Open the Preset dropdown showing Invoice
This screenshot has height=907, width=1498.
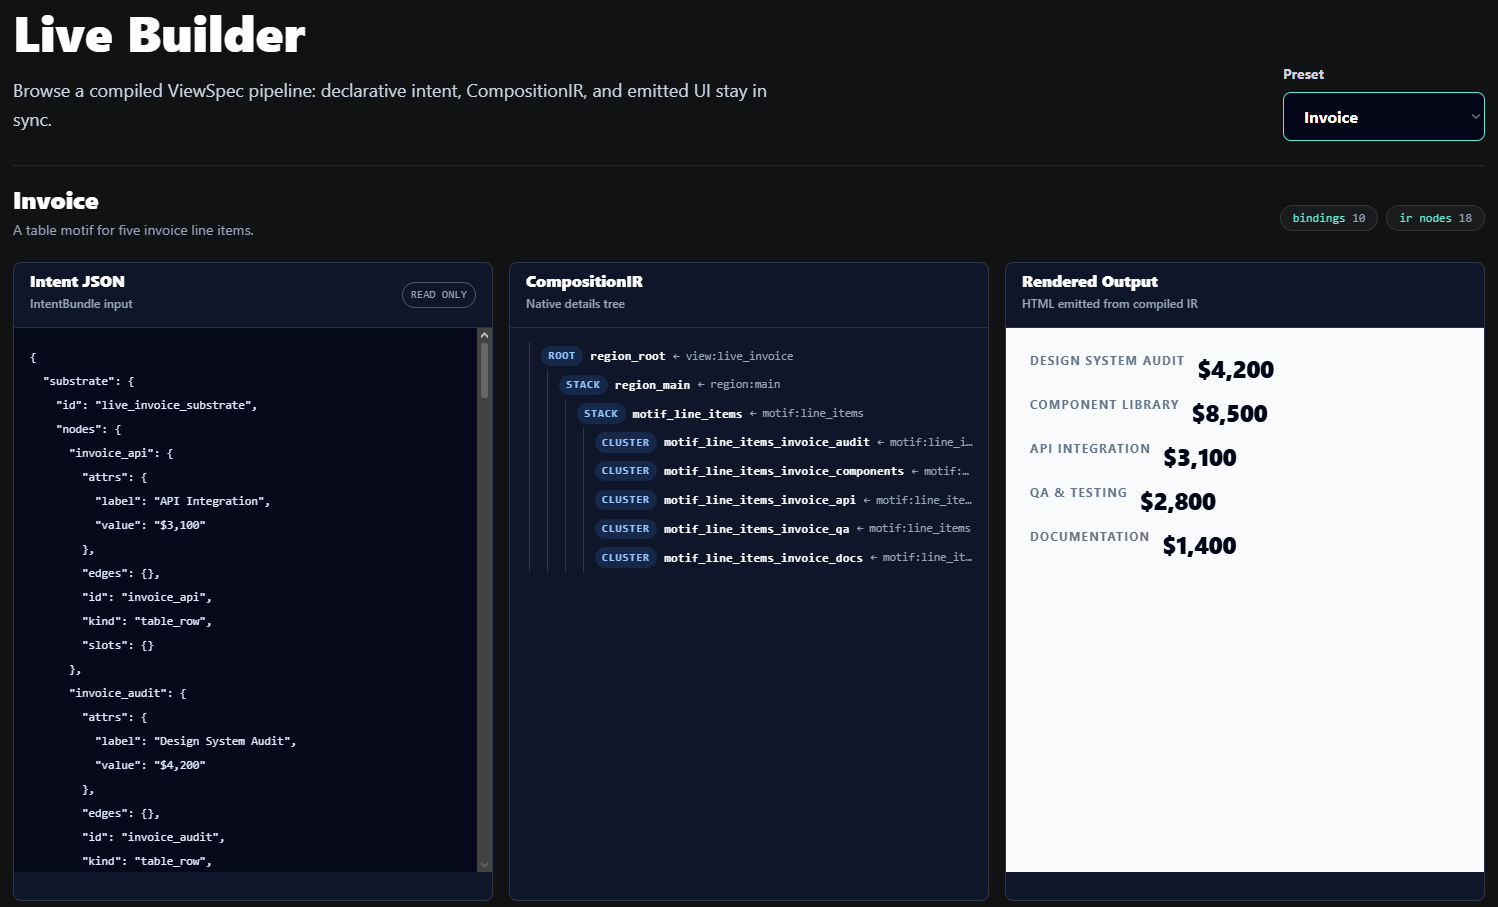[x=1383, y=117]
